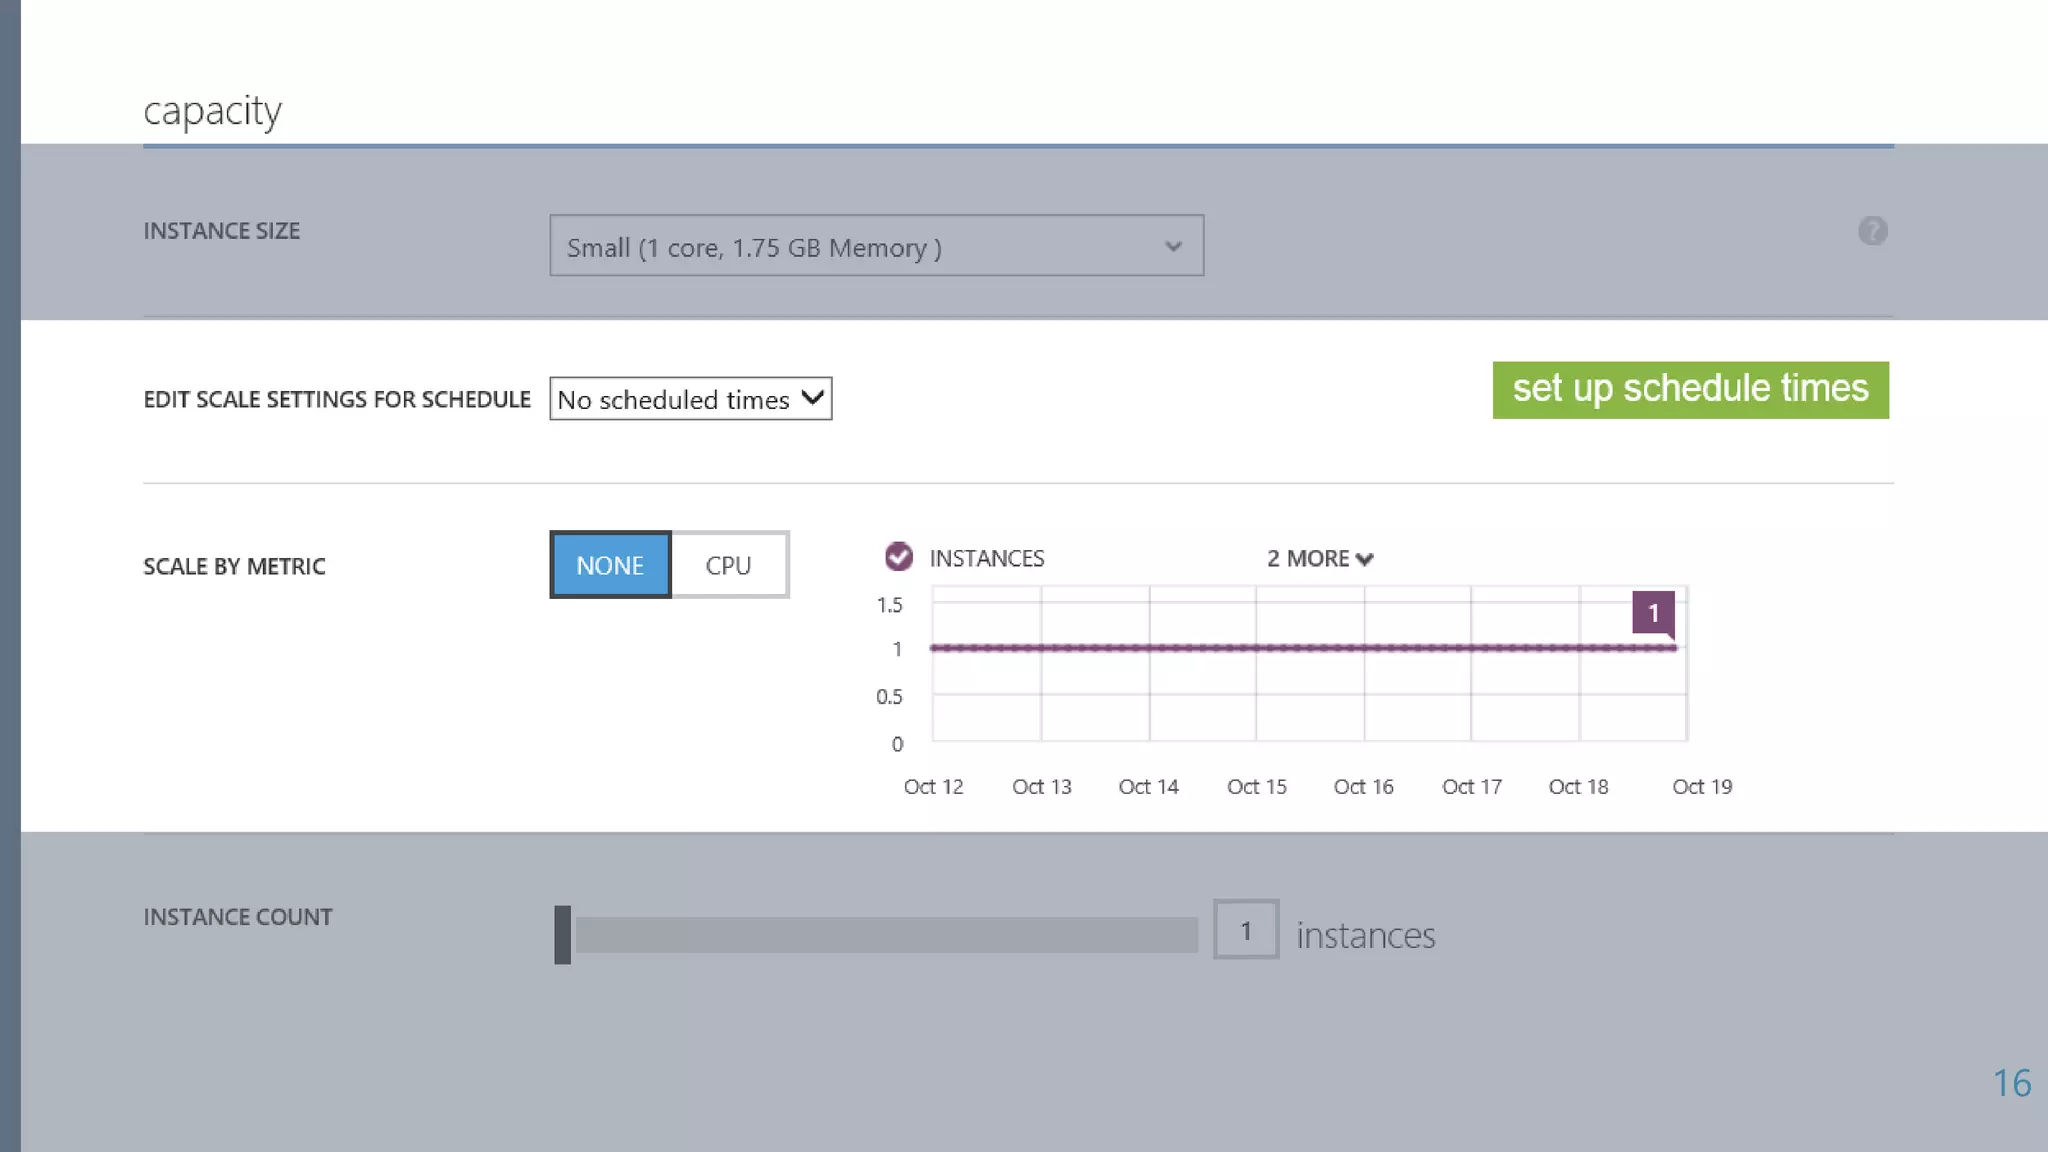Click the 2 MORE chevron arrow
Screen dimensions: 2048x1152
[x=1365, y=559]
